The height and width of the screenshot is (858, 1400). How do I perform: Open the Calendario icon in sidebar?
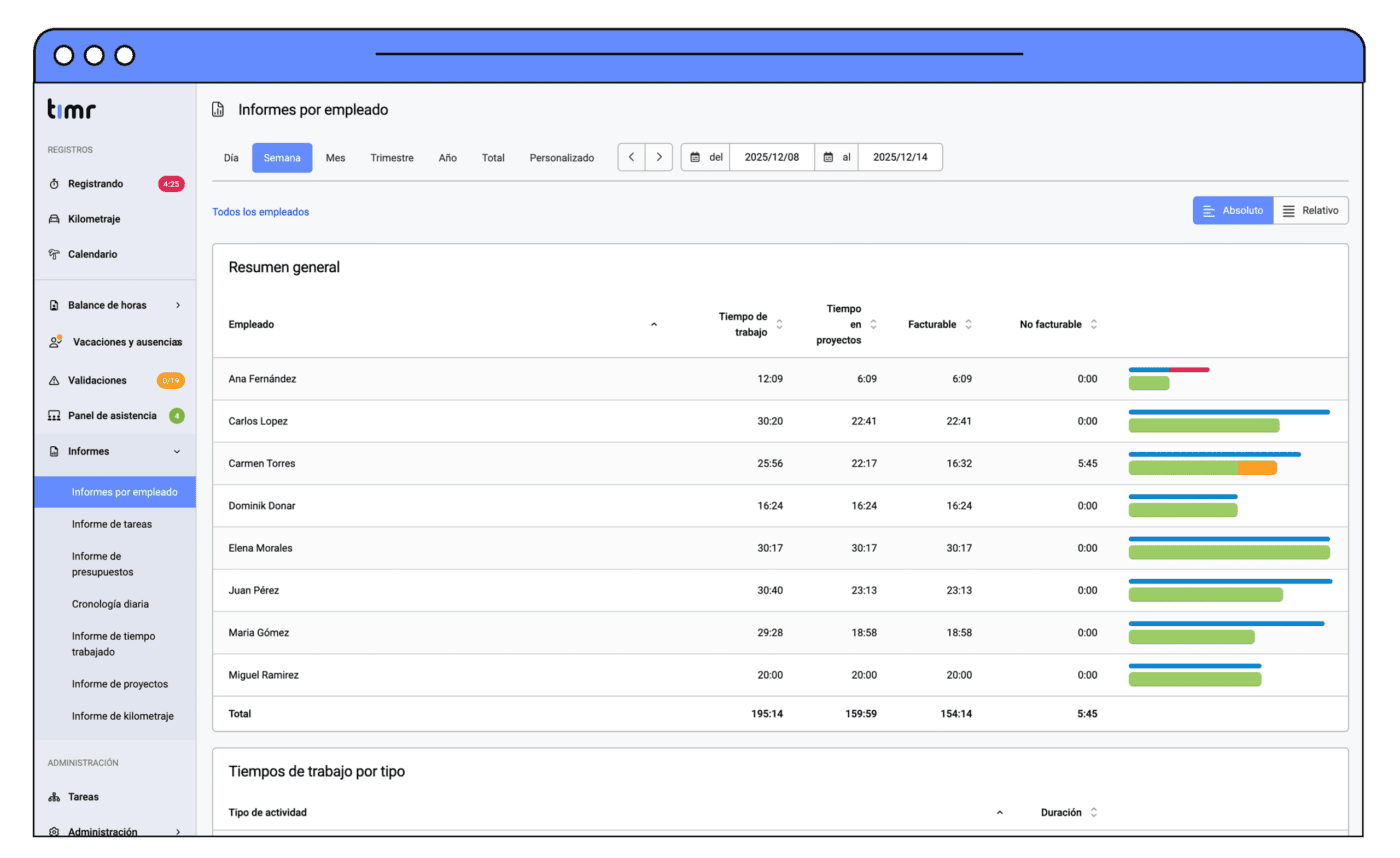[54, 254]
